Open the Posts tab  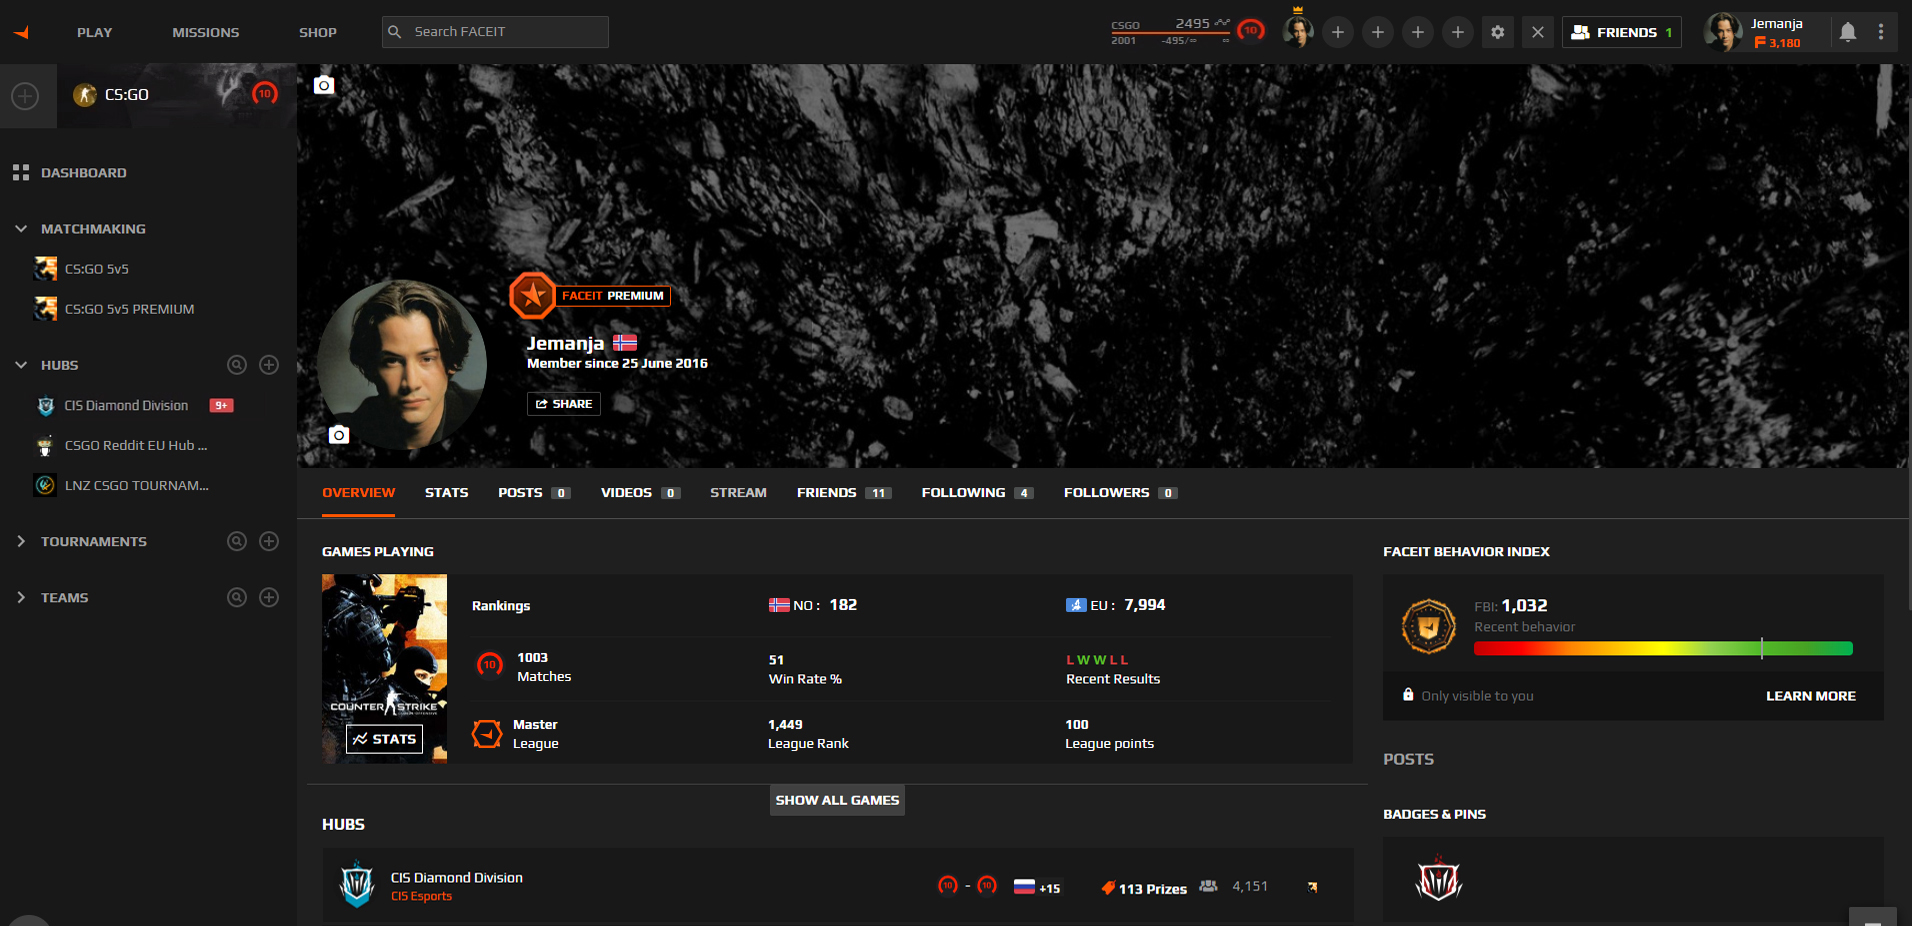[534, 493]
